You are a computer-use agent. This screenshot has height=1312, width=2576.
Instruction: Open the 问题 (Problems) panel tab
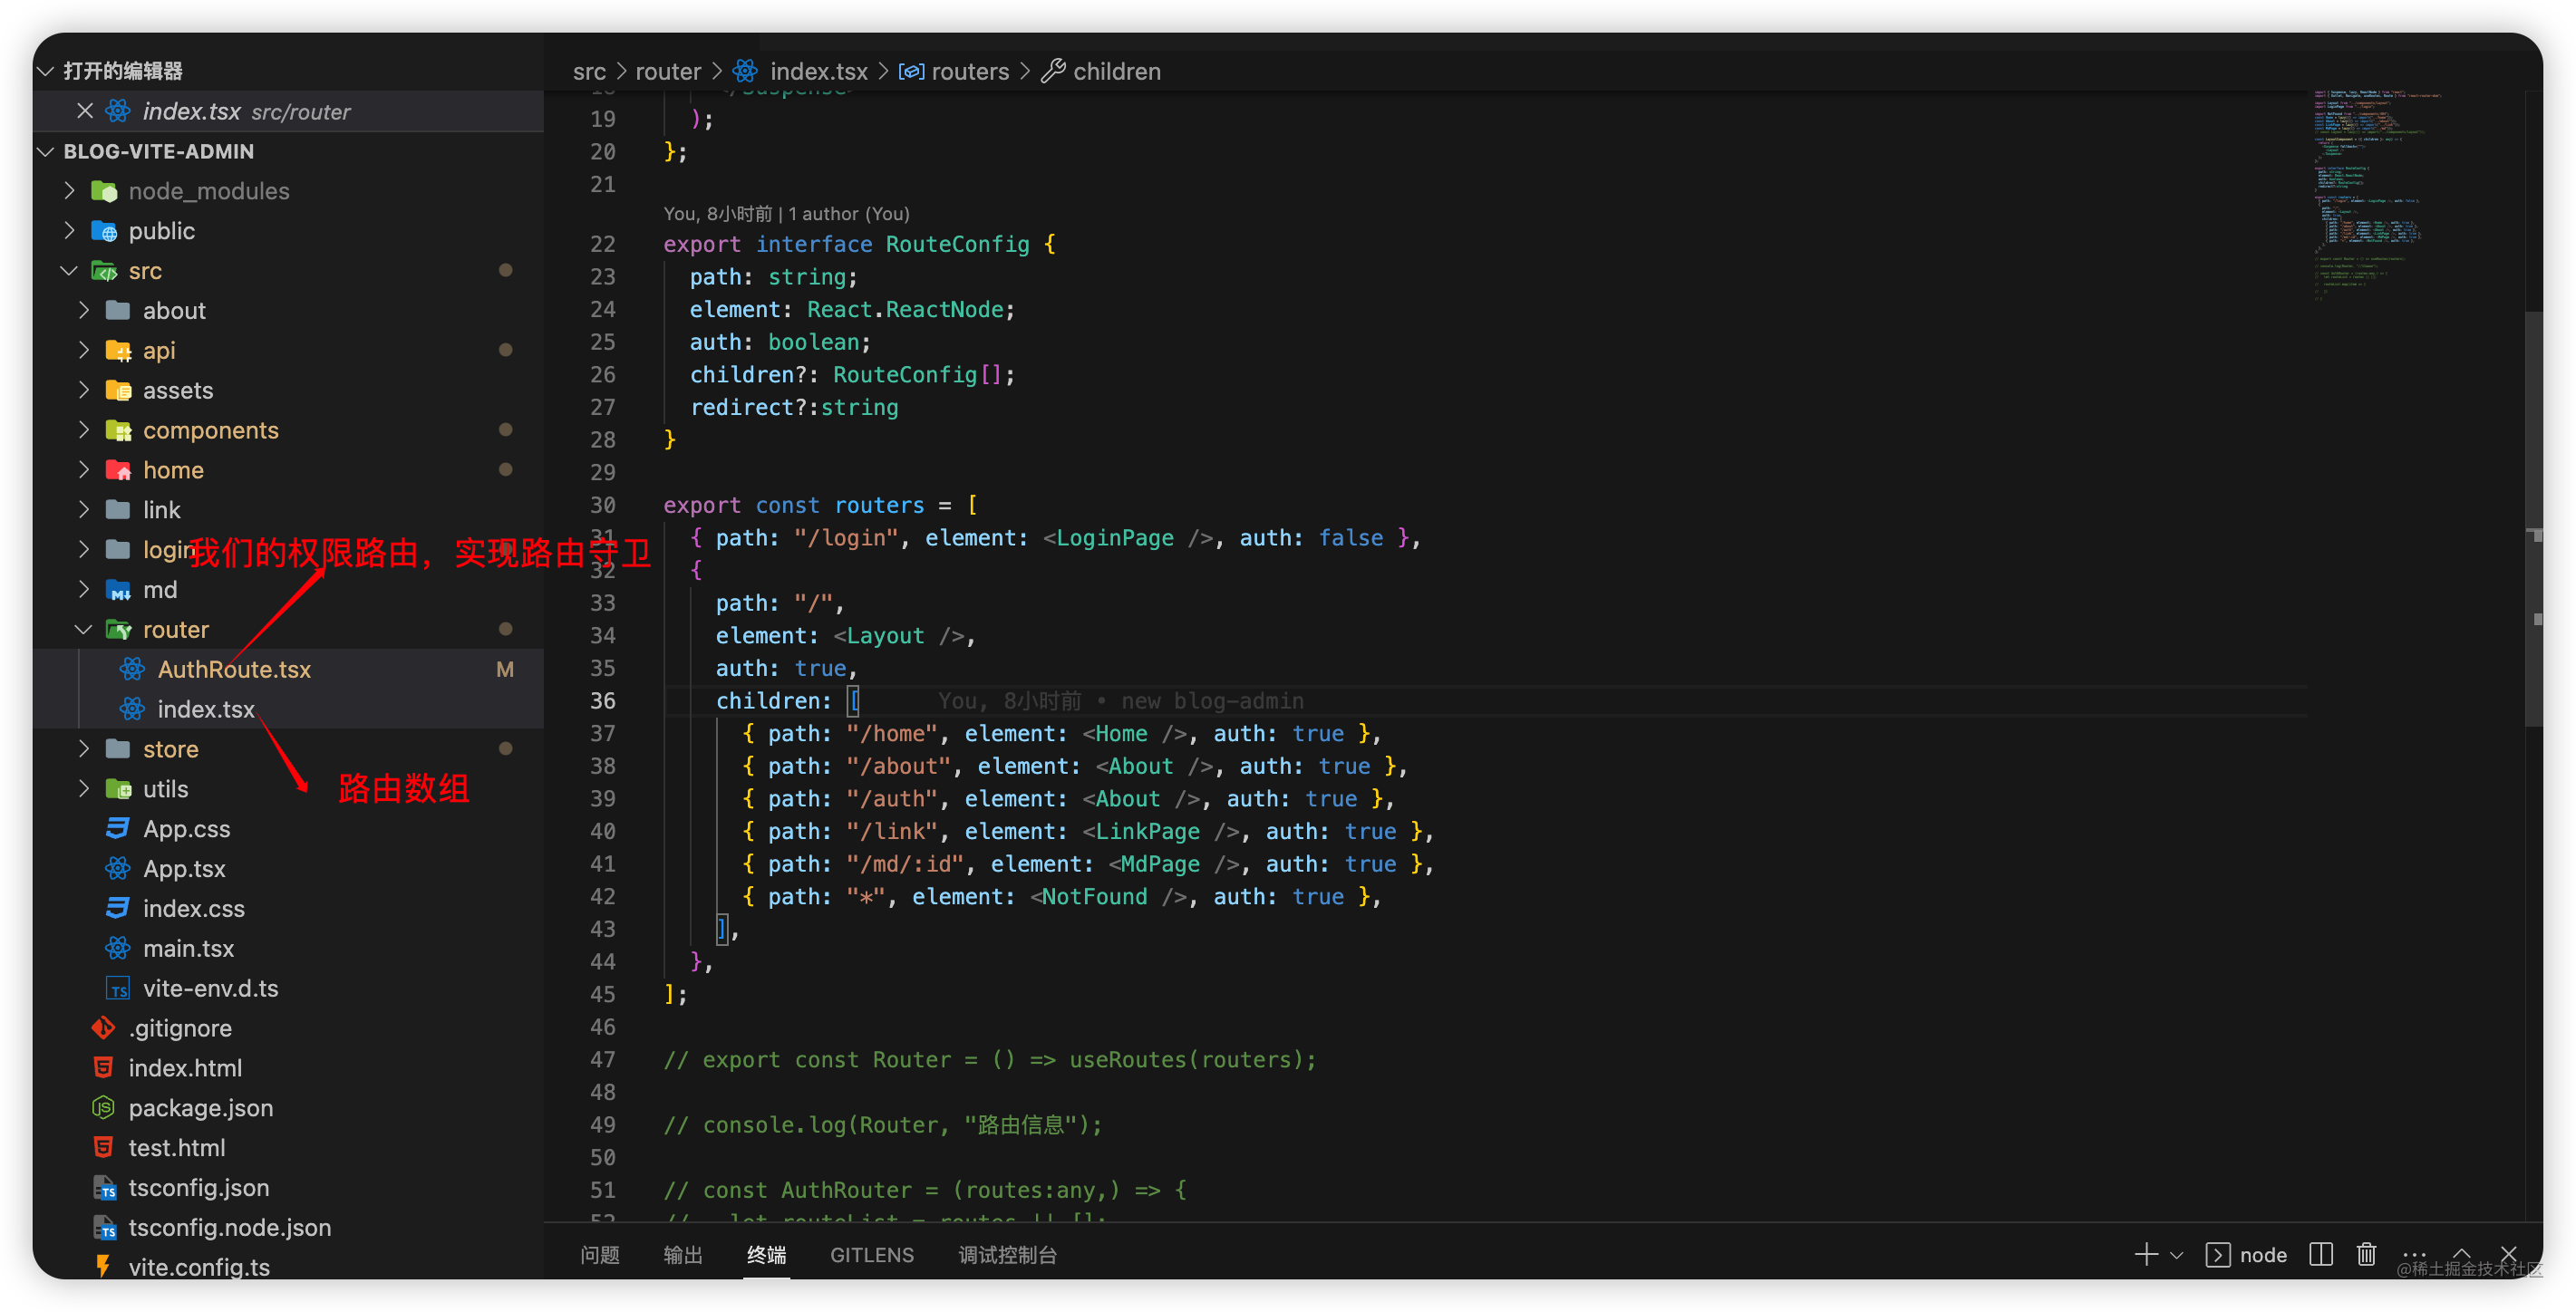pos(599,1254)
